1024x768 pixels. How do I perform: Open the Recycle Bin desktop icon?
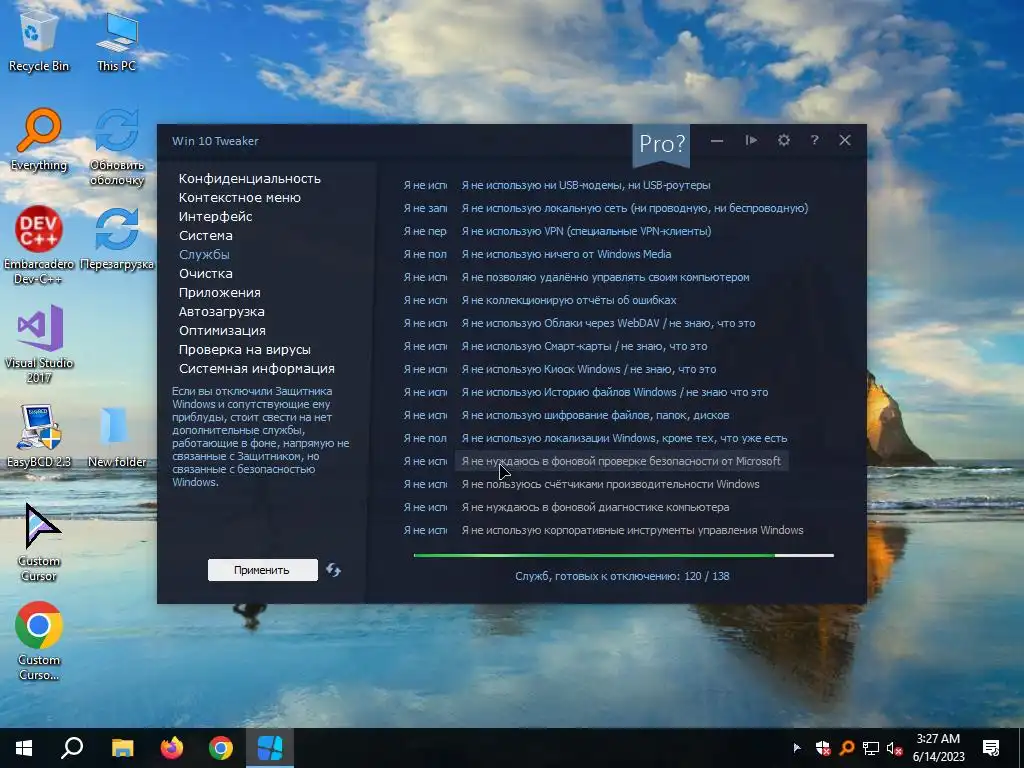point(39,42)
